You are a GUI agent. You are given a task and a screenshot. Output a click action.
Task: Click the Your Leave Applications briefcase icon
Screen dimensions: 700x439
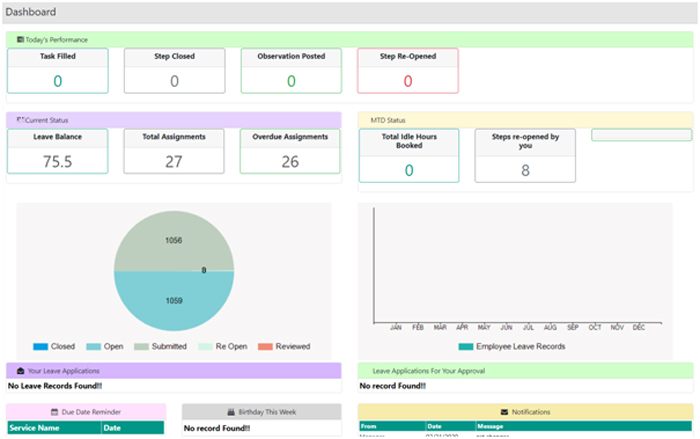tap(21, 371)
